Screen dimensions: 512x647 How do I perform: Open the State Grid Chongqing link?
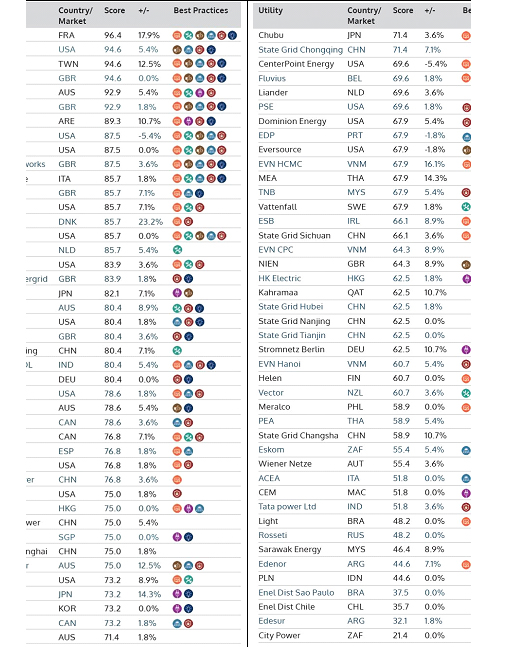pos(300,50)
